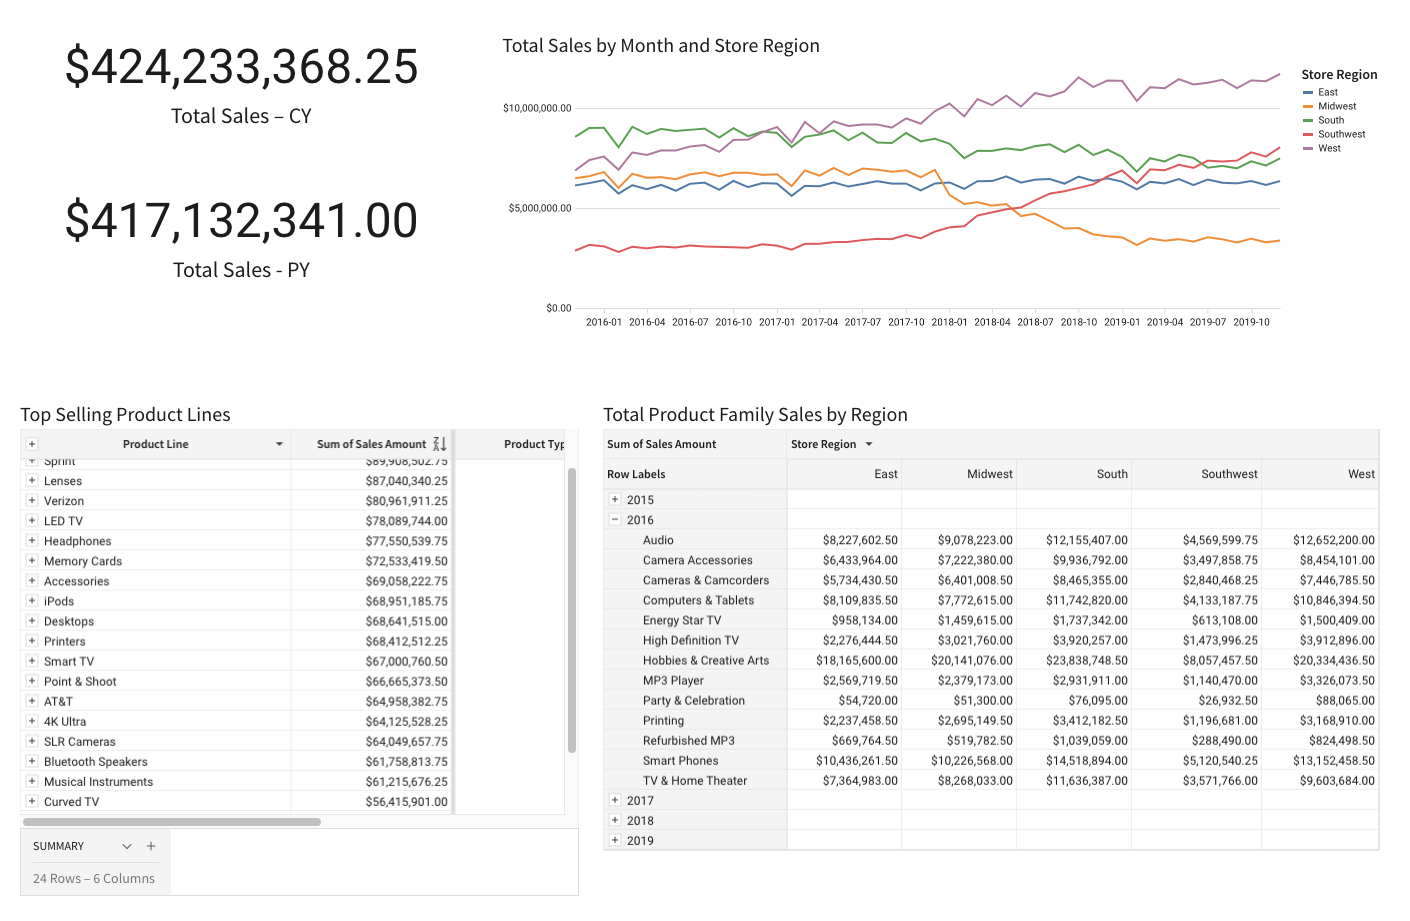The height and width of the screenshot is (921, 1410).
Task: Expand the 2019 row group
Action: pos(615,840)
